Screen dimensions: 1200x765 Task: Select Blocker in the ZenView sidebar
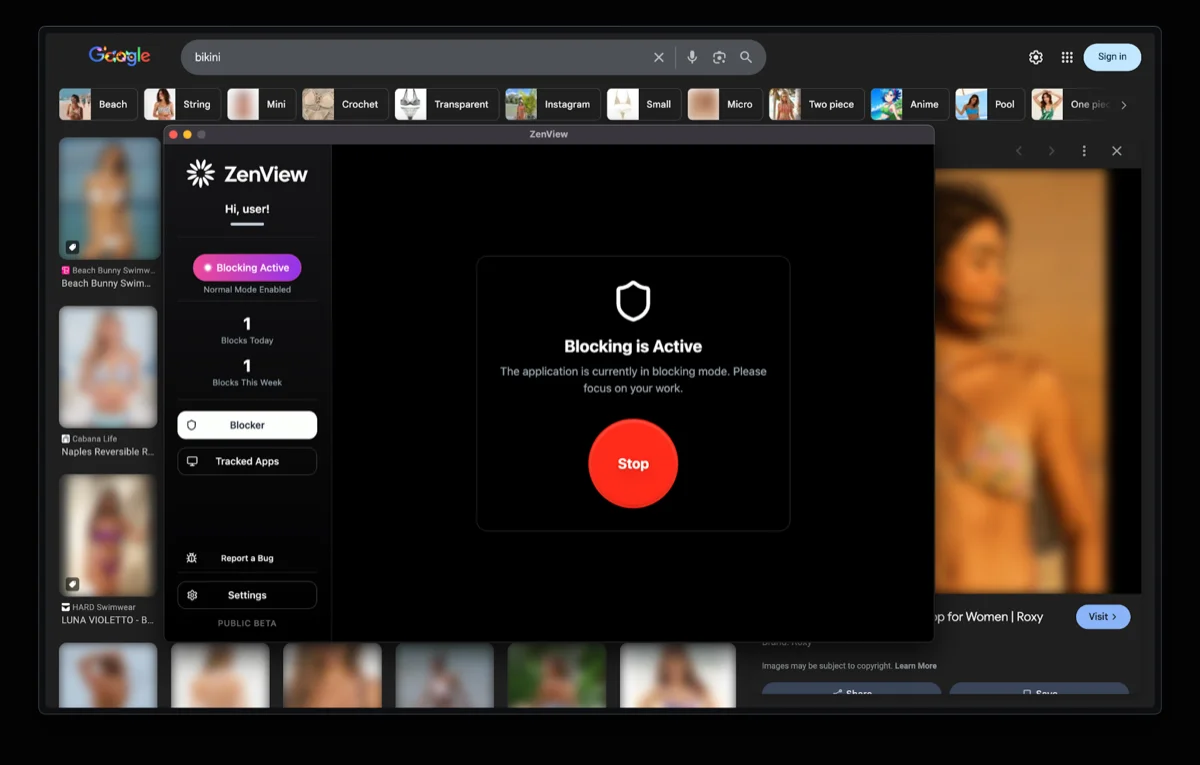246,424
